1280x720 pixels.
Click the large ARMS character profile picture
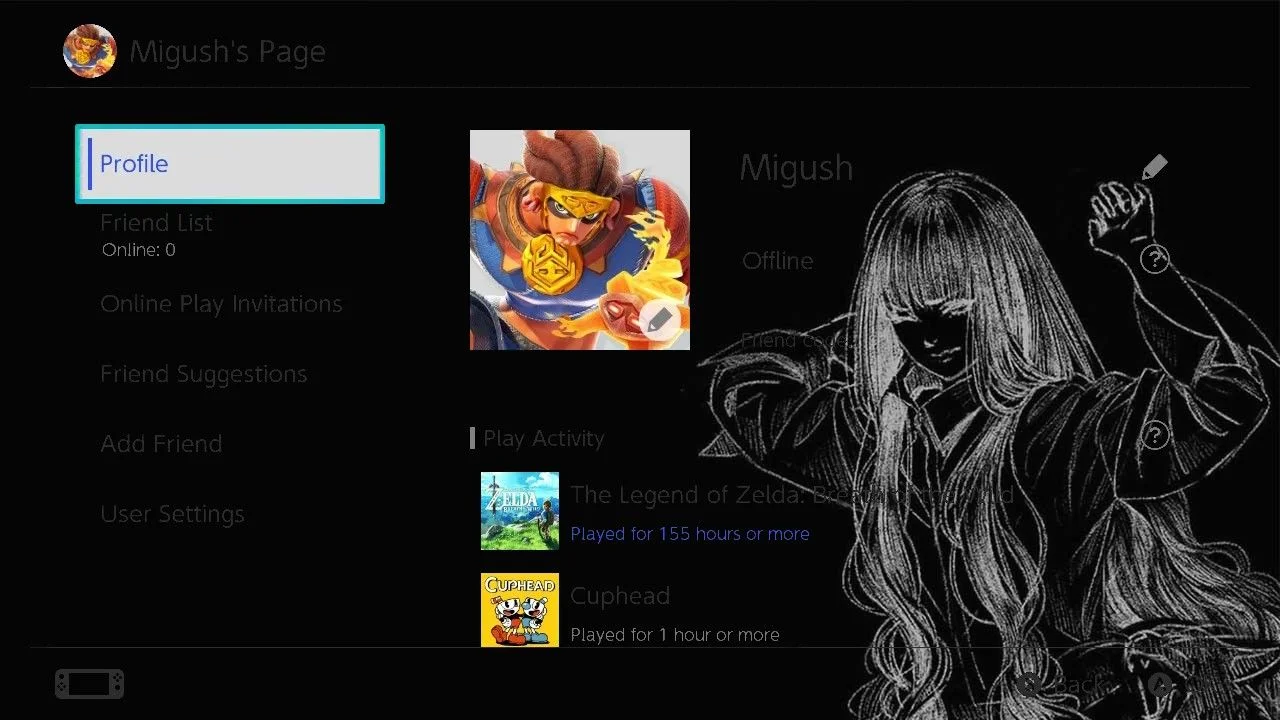[x=580, y=240]
